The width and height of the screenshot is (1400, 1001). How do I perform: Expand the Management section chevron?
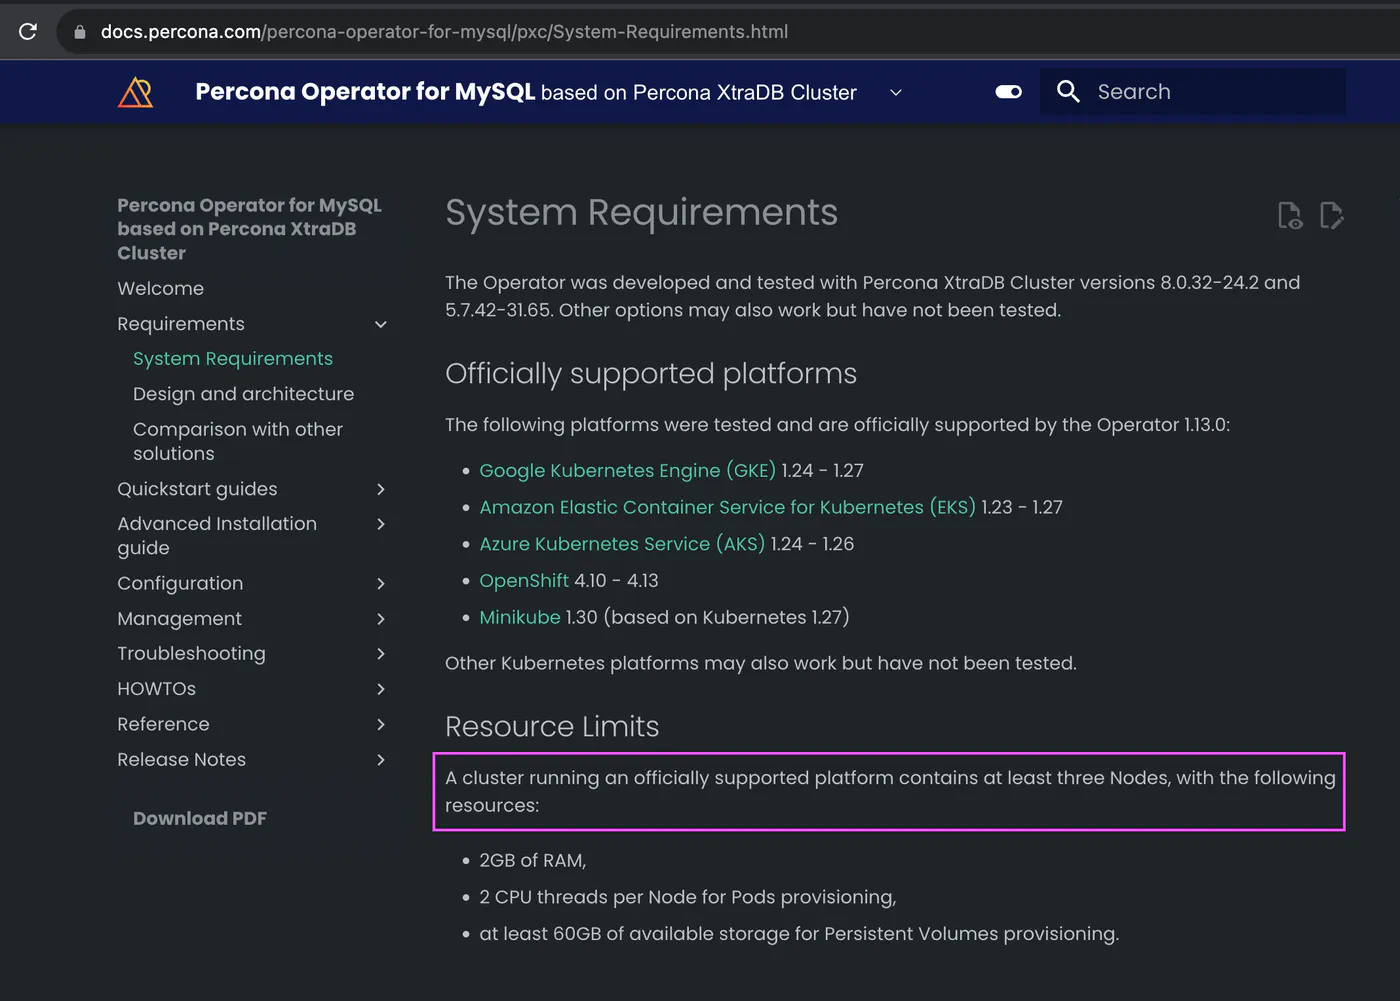pos(380,619)
